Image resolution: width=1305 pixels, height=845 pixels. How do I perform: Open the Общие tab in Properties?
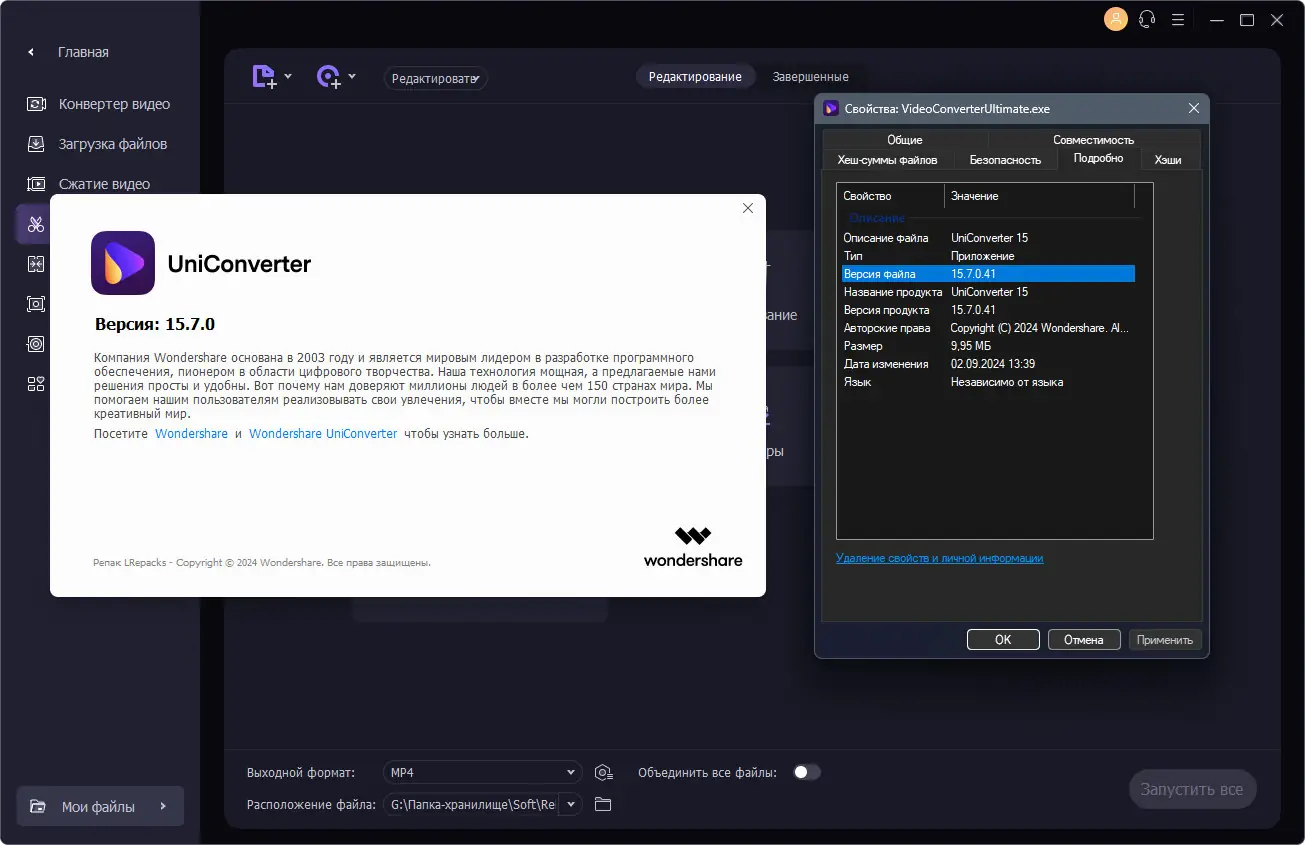(x=904, y=140)
